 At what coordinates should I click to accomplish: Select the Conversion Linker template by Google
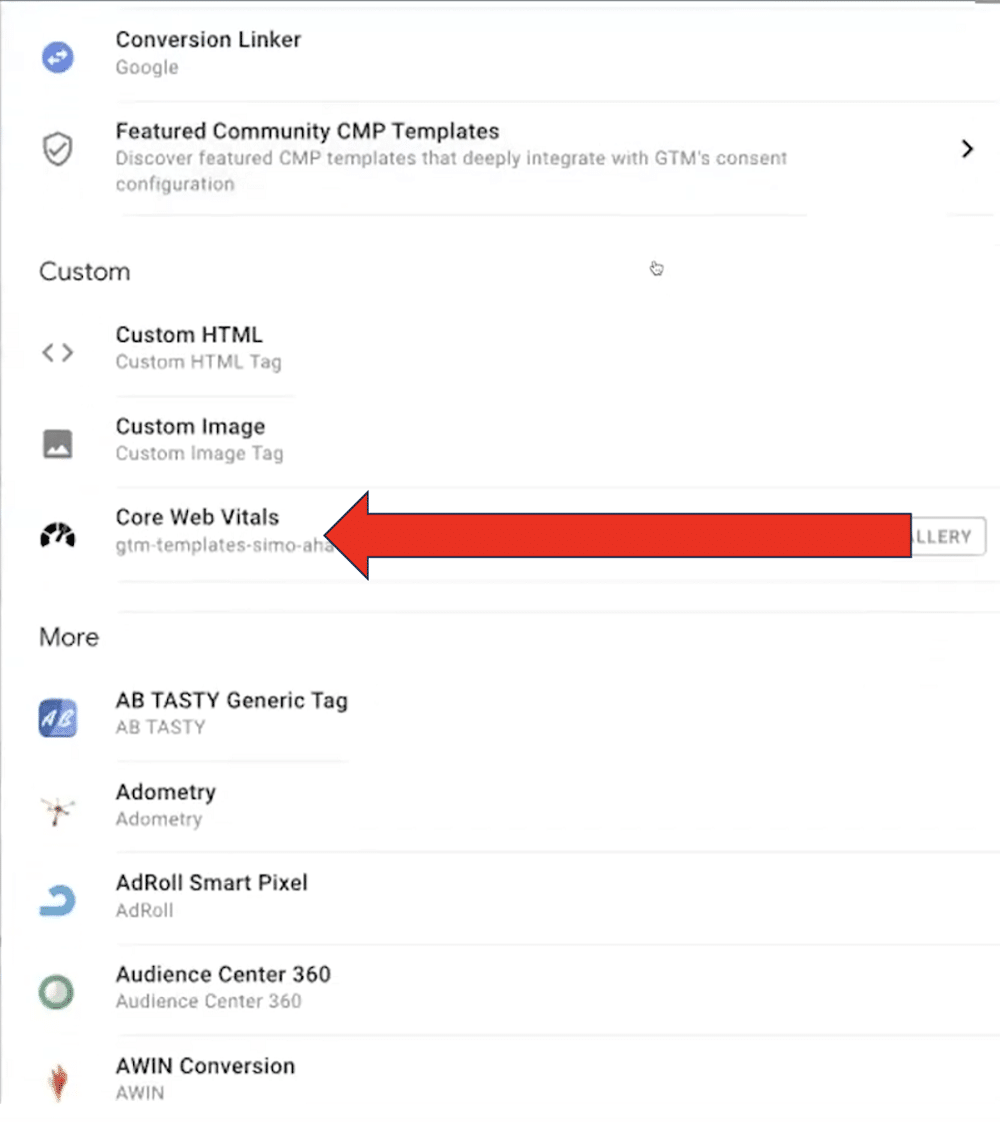208,40
